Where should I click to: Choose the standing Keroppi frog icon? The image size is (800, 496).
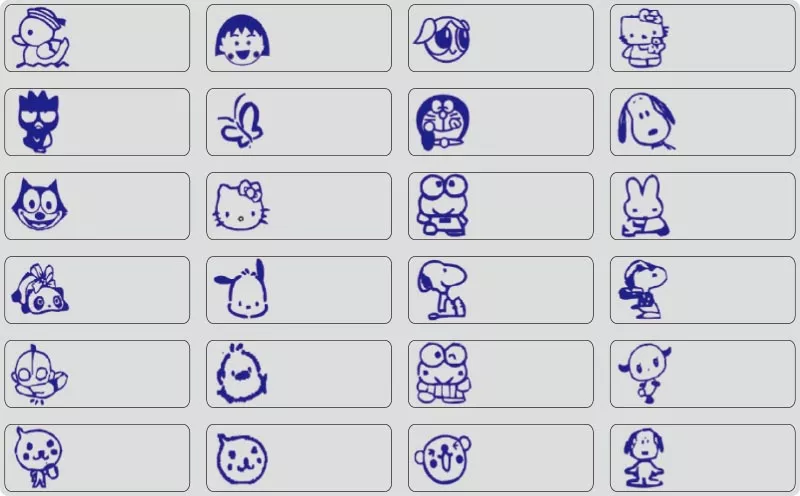click(x=442, y=205)
